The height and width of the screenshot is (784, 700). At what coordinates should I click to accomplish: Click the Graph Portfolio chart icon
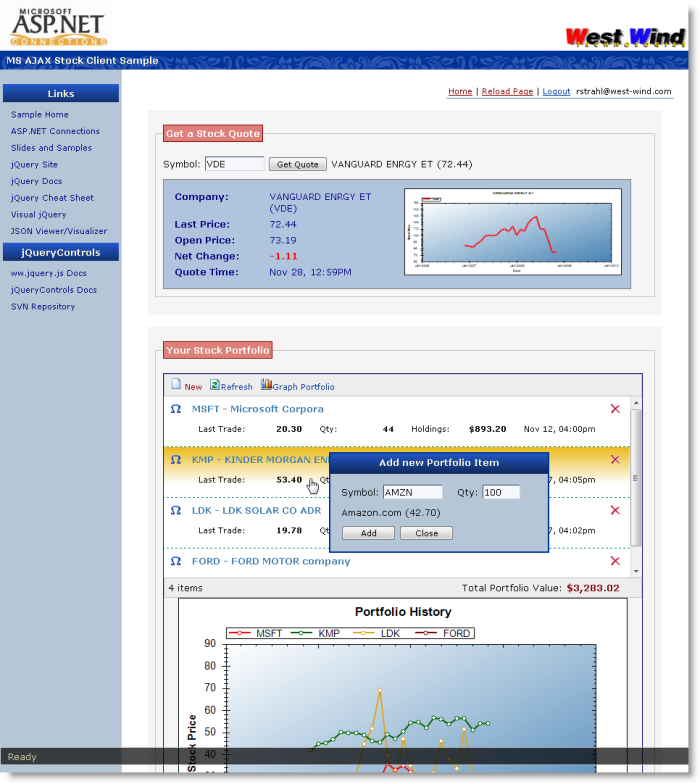click(266, 385)
